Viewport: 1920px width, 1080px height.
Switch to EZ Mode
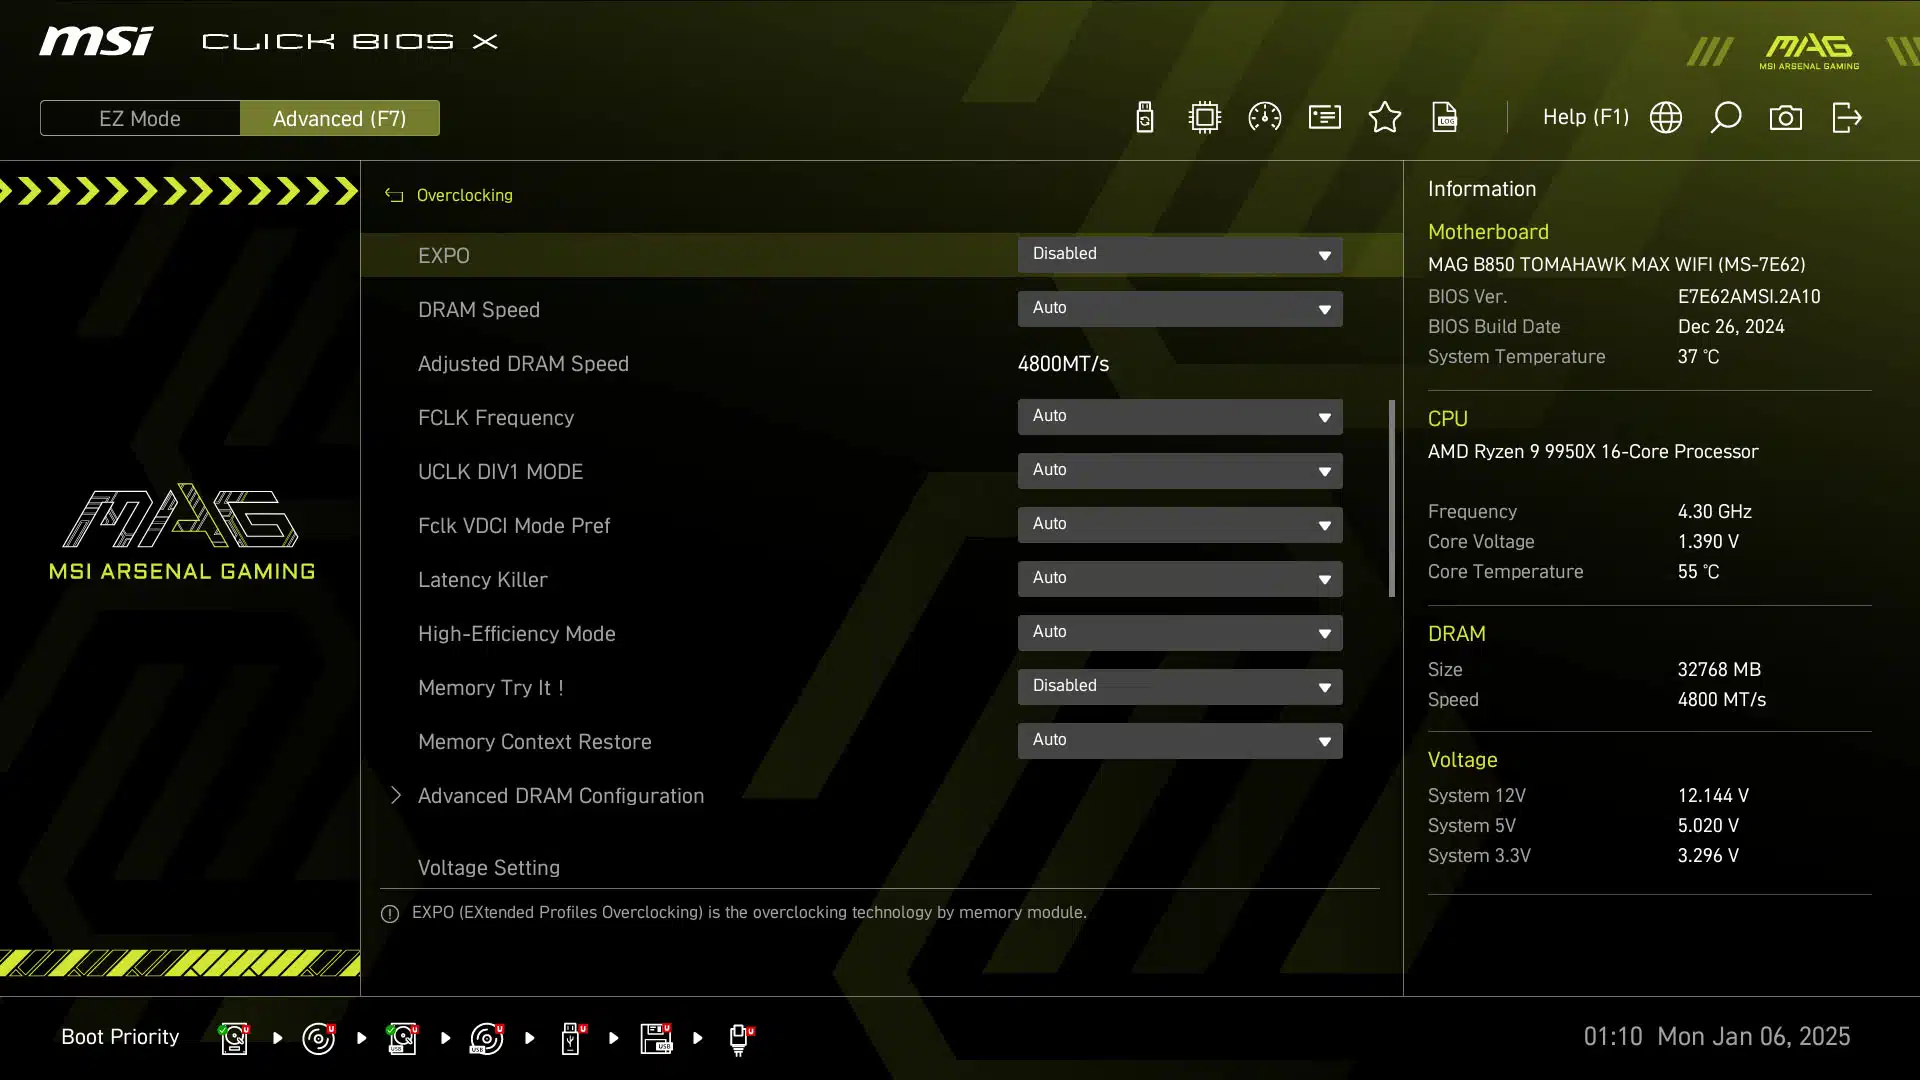point(140,118)
